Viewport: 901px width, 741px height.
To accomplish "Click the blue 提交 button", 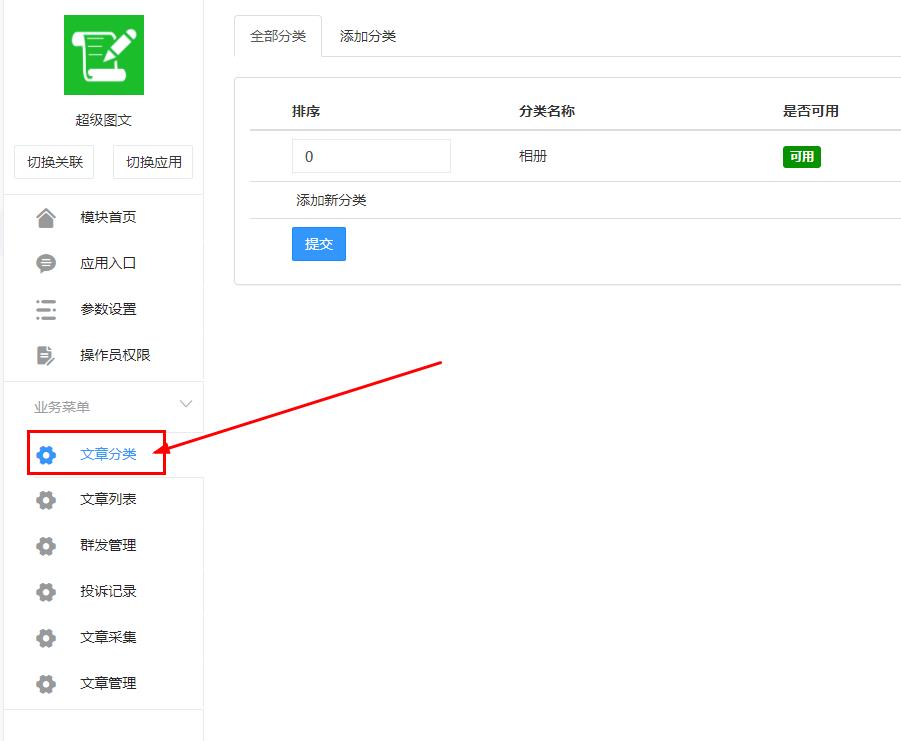I will click(319, 244).
